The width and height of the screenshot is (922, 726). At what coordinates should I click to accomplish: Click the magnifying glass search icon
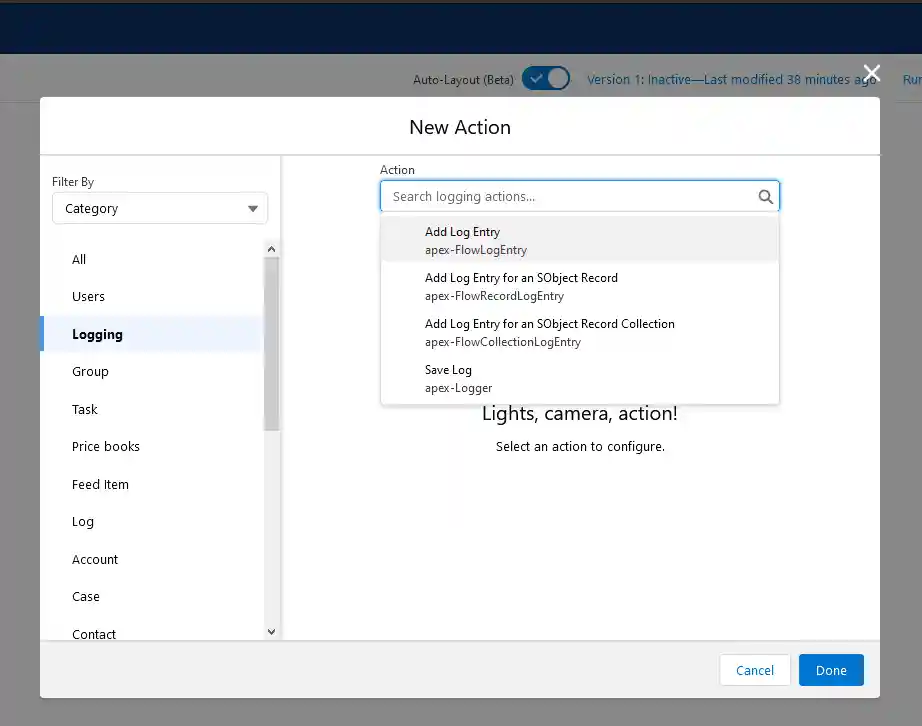point(766,196)
